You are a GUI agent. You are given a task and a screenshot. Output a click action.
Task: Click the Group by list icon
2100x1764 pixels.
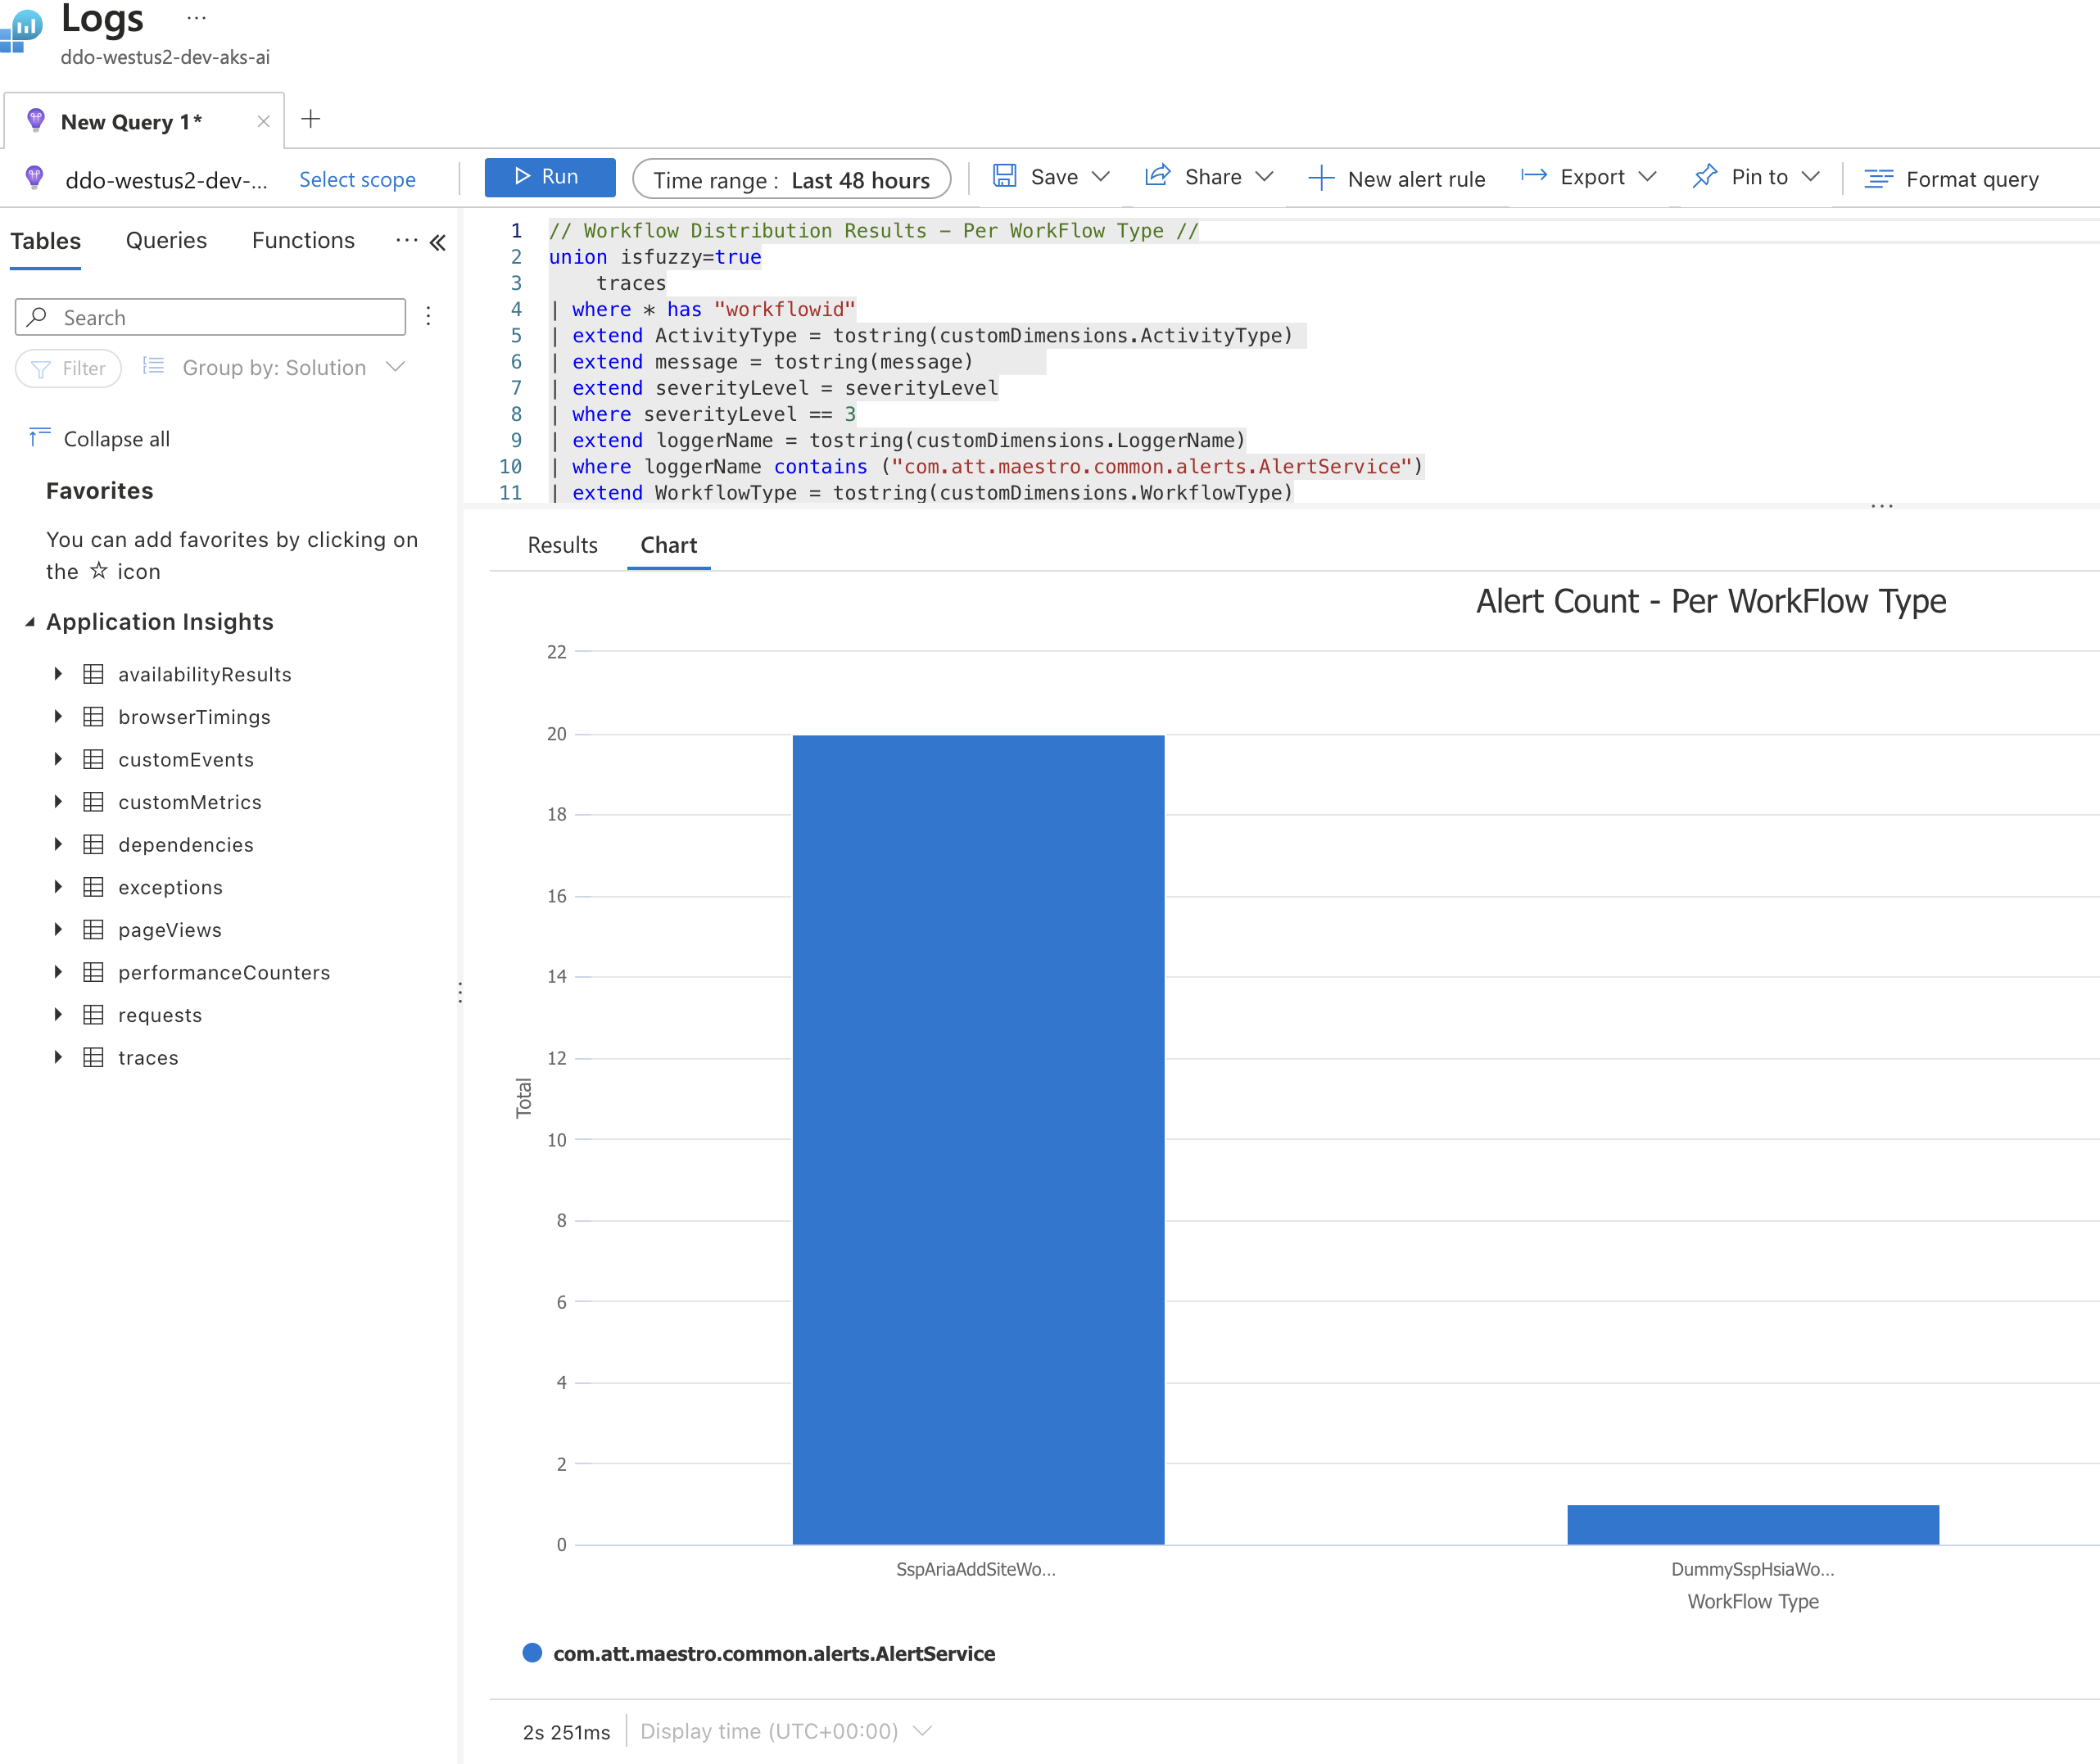153,366
